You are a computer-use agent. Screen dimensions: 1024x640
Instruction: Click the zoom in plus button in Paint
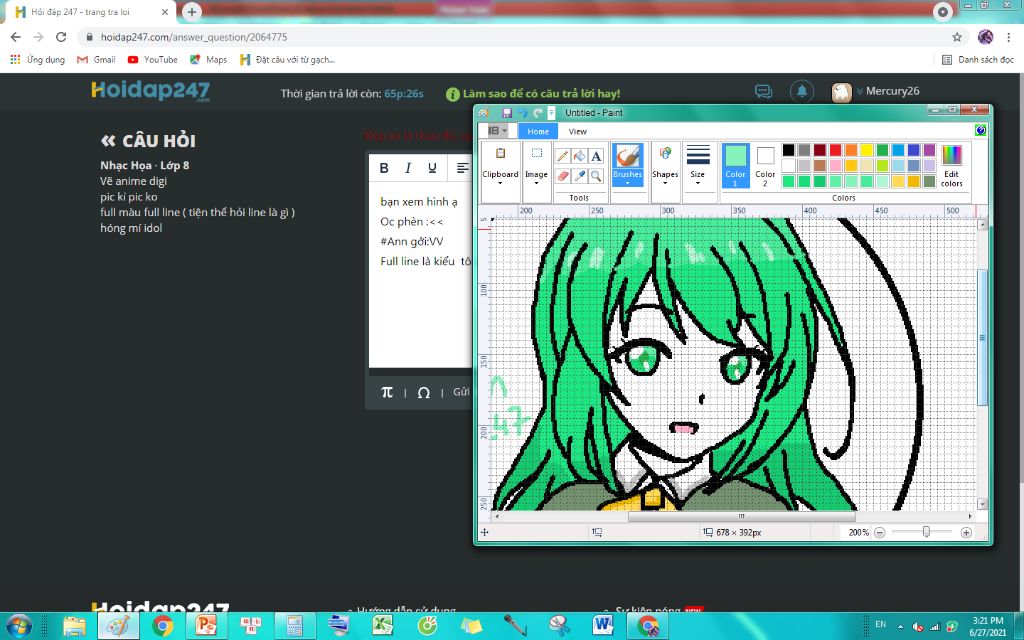[x=966, y=532]
